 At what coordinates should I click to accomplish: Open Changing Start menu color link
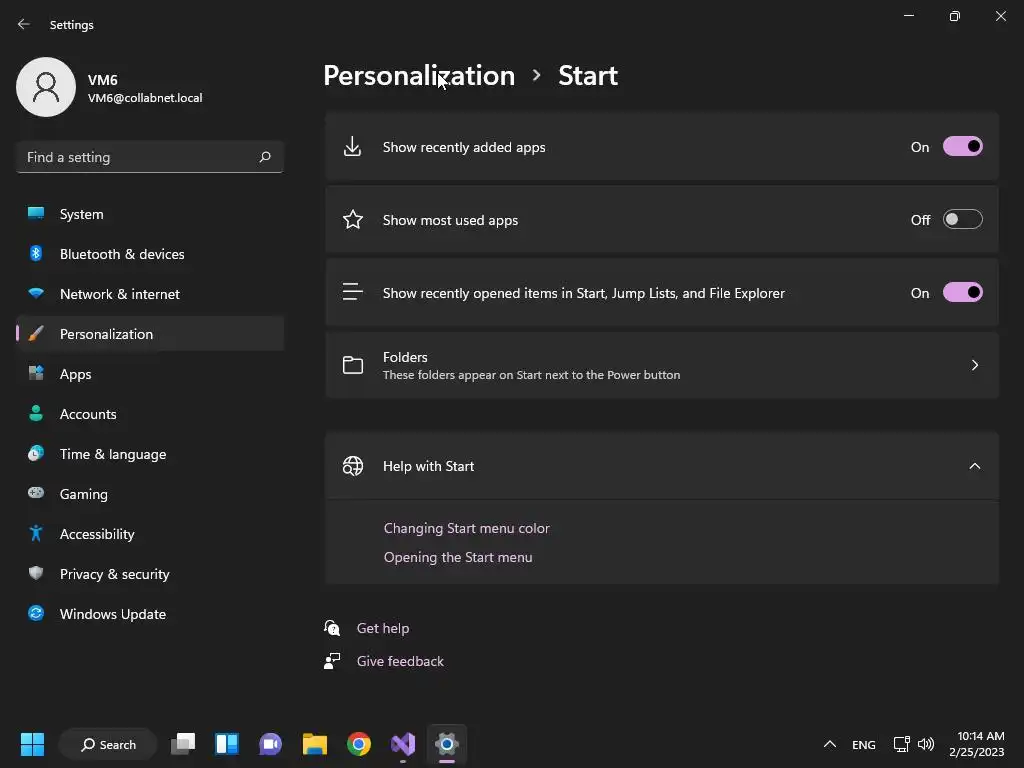coord(466,528)
